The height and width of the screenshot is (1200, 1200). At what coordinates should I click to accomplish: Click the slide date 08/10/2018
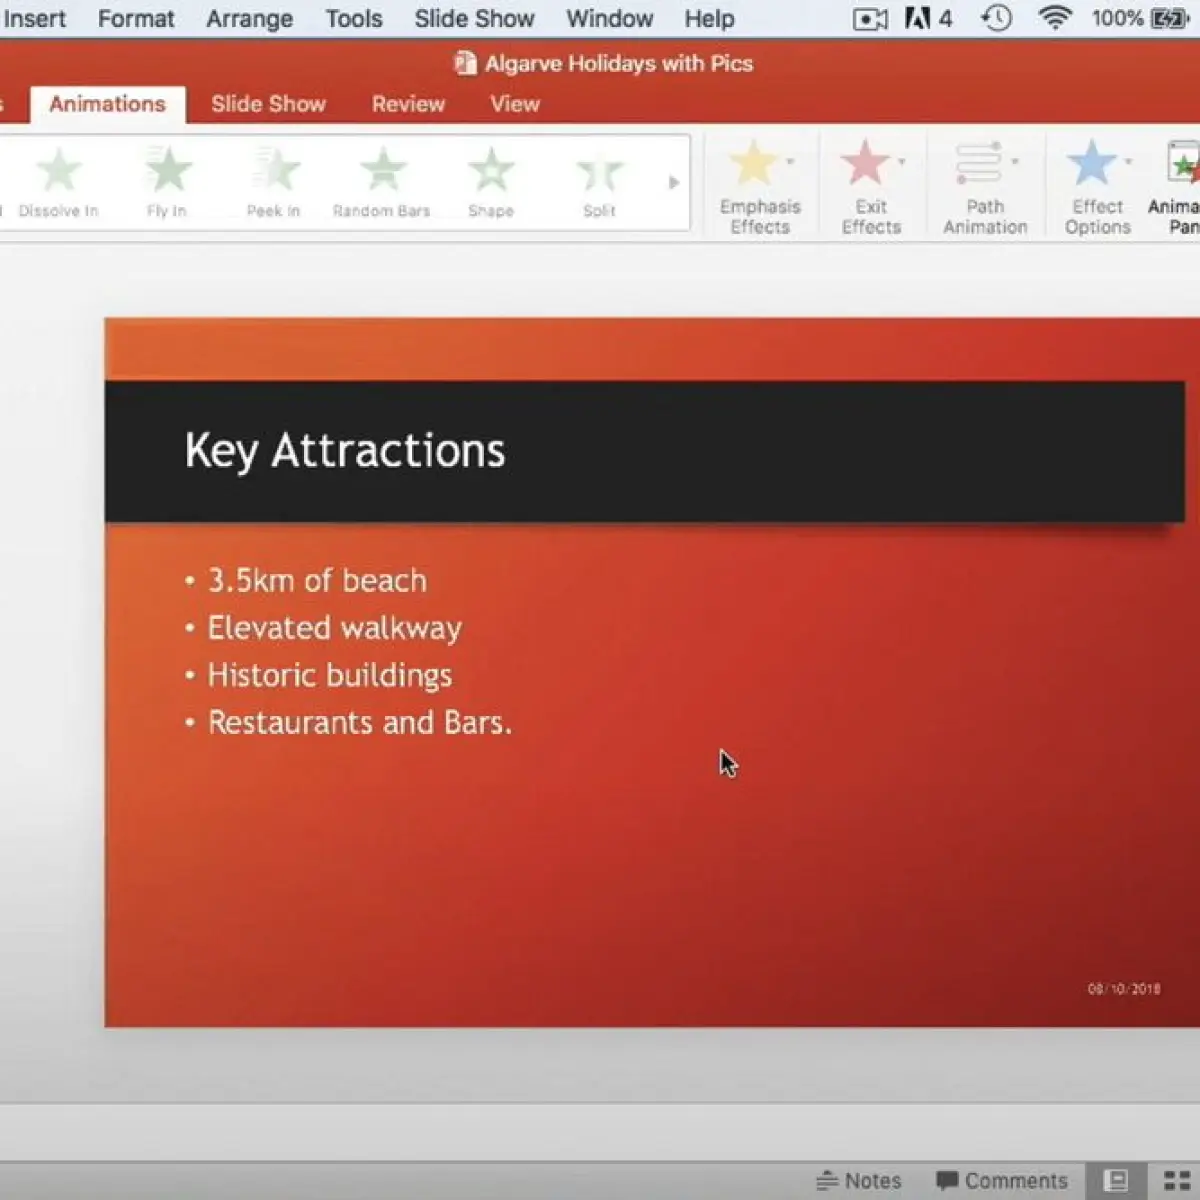1124,989
